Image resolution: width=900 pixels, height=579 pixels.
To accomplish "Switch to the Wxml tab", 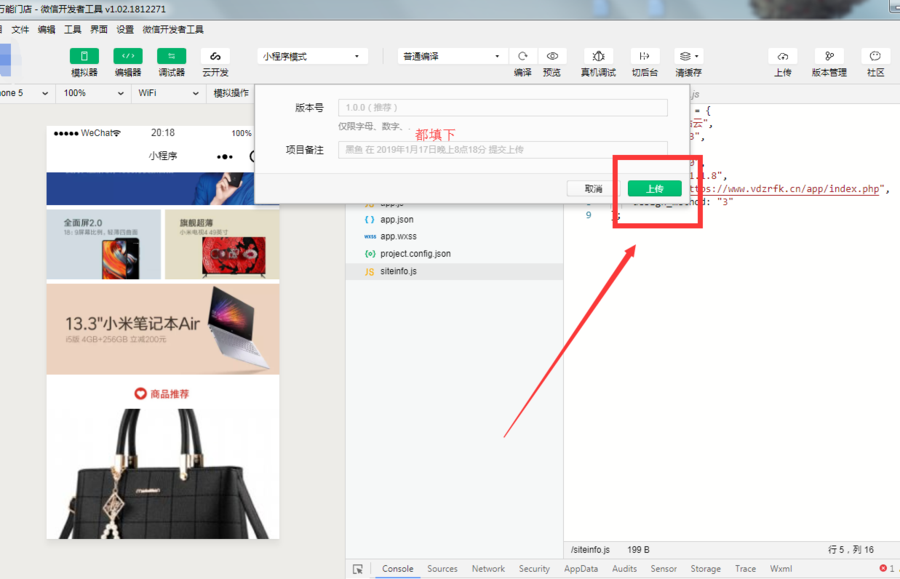I will point(781,569).
